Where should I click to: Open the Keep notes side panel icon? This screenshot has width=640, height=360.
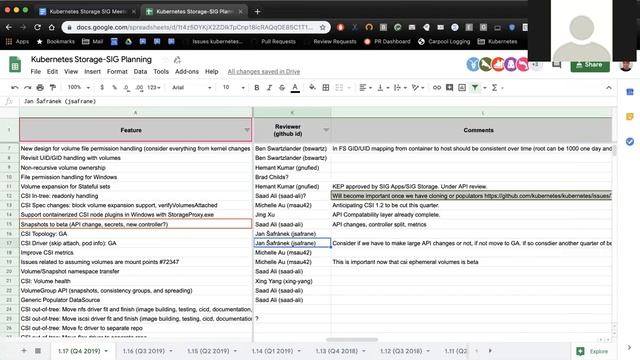[630, 117]
